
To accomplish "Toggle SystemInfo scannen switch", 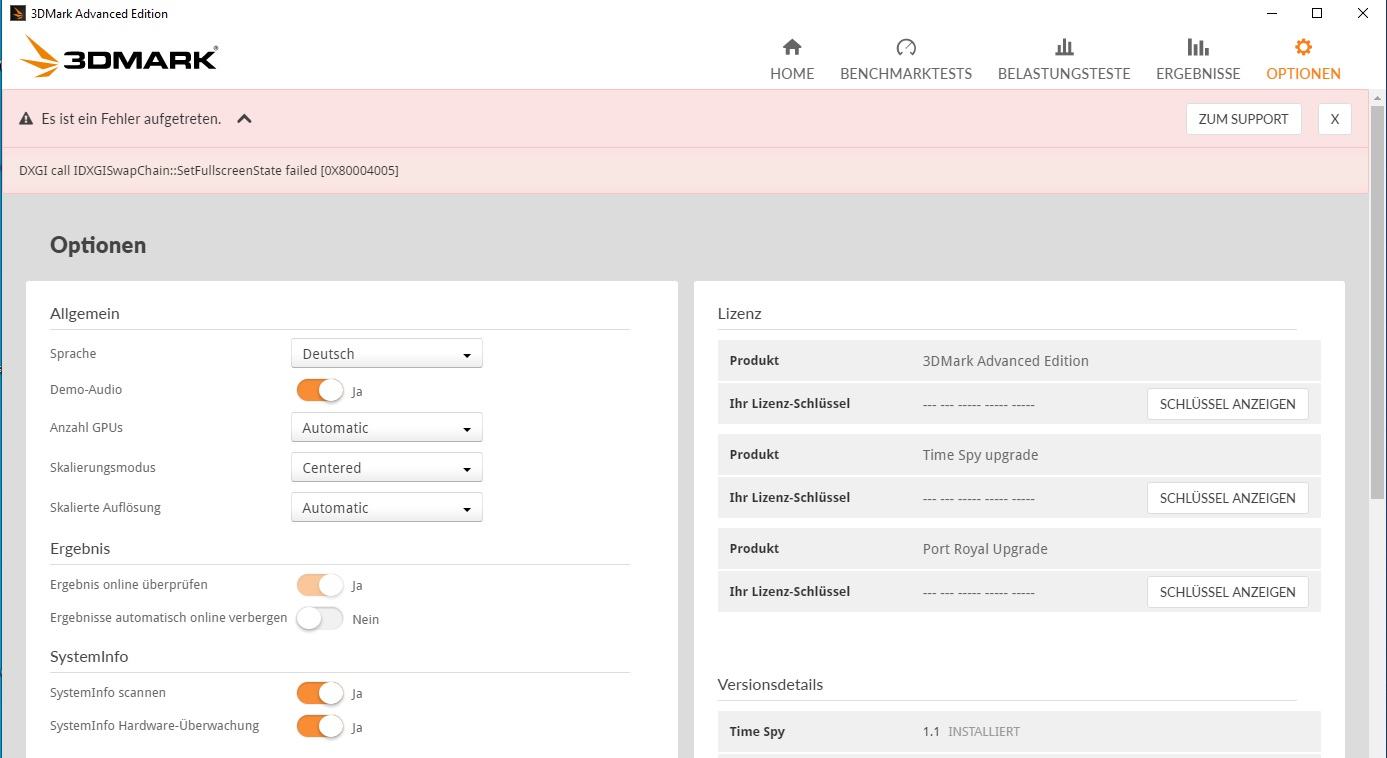I will click(320, 693).
